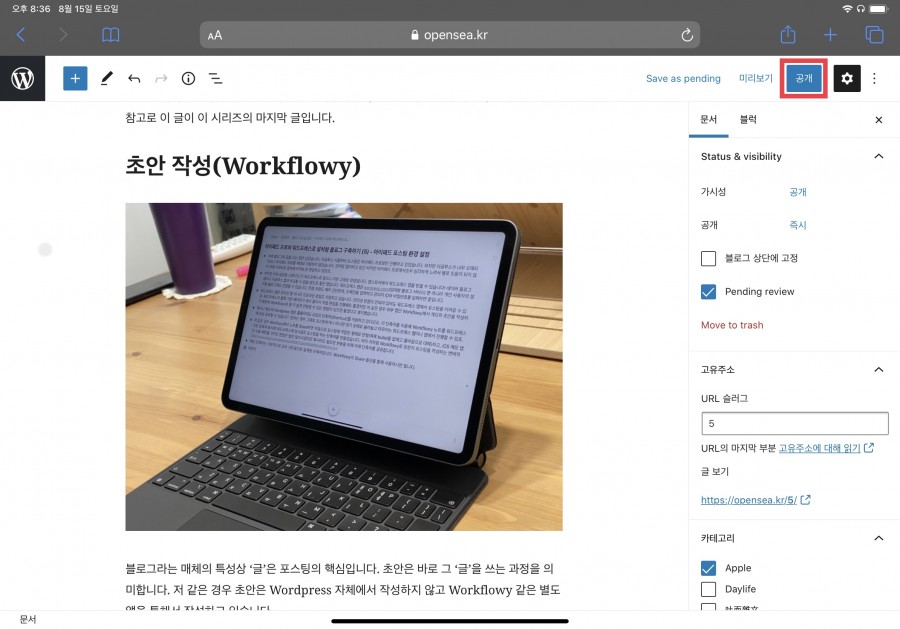Click the 초안 작성(Workflowy) heading
The width and height of the screenshot is (900, 629).
243,166
